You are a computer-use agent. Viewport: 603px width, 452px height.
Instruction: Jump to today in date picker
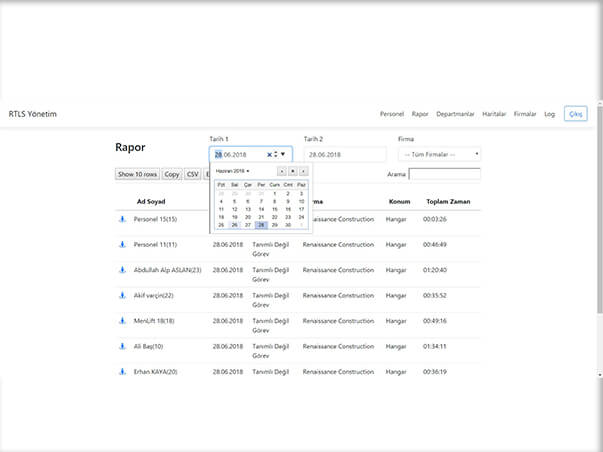point(293,171)
